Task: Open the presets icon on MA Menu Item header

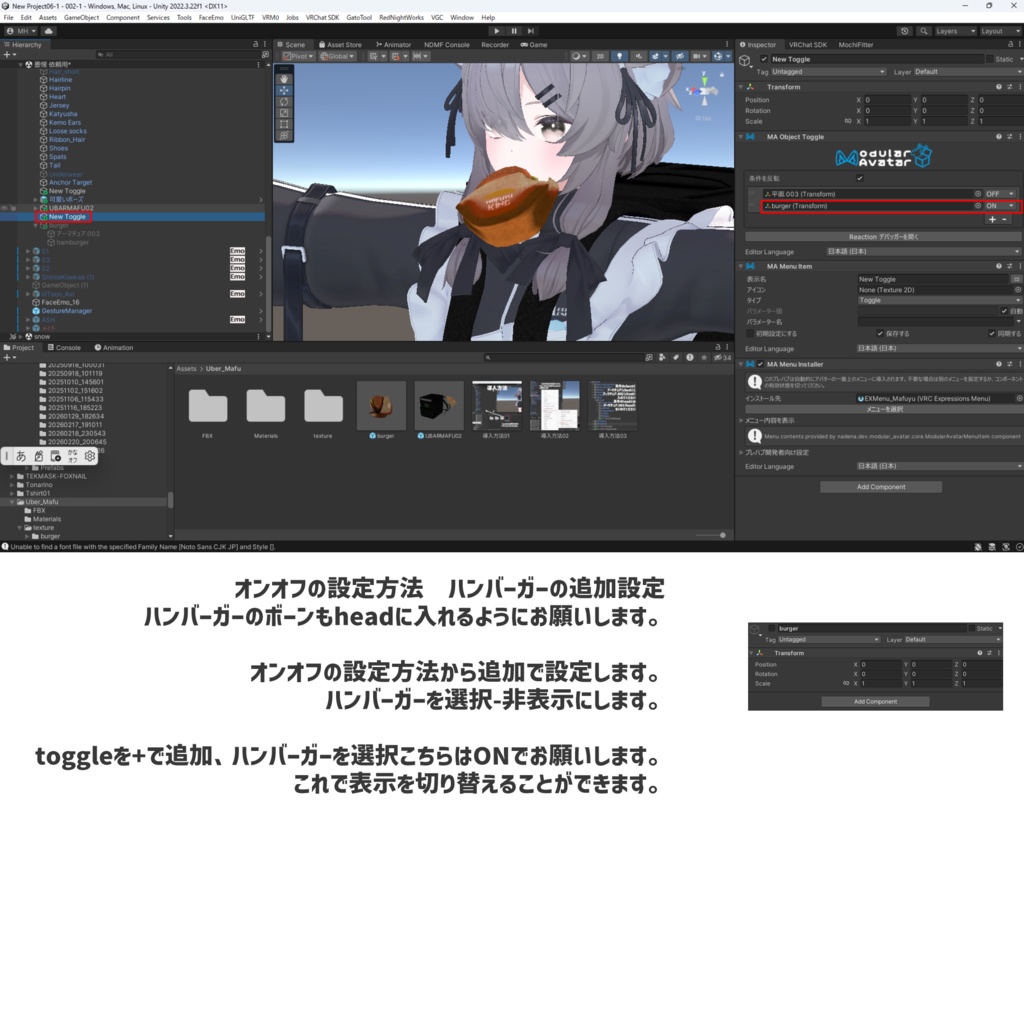Action: click(x=1009, y=265)
